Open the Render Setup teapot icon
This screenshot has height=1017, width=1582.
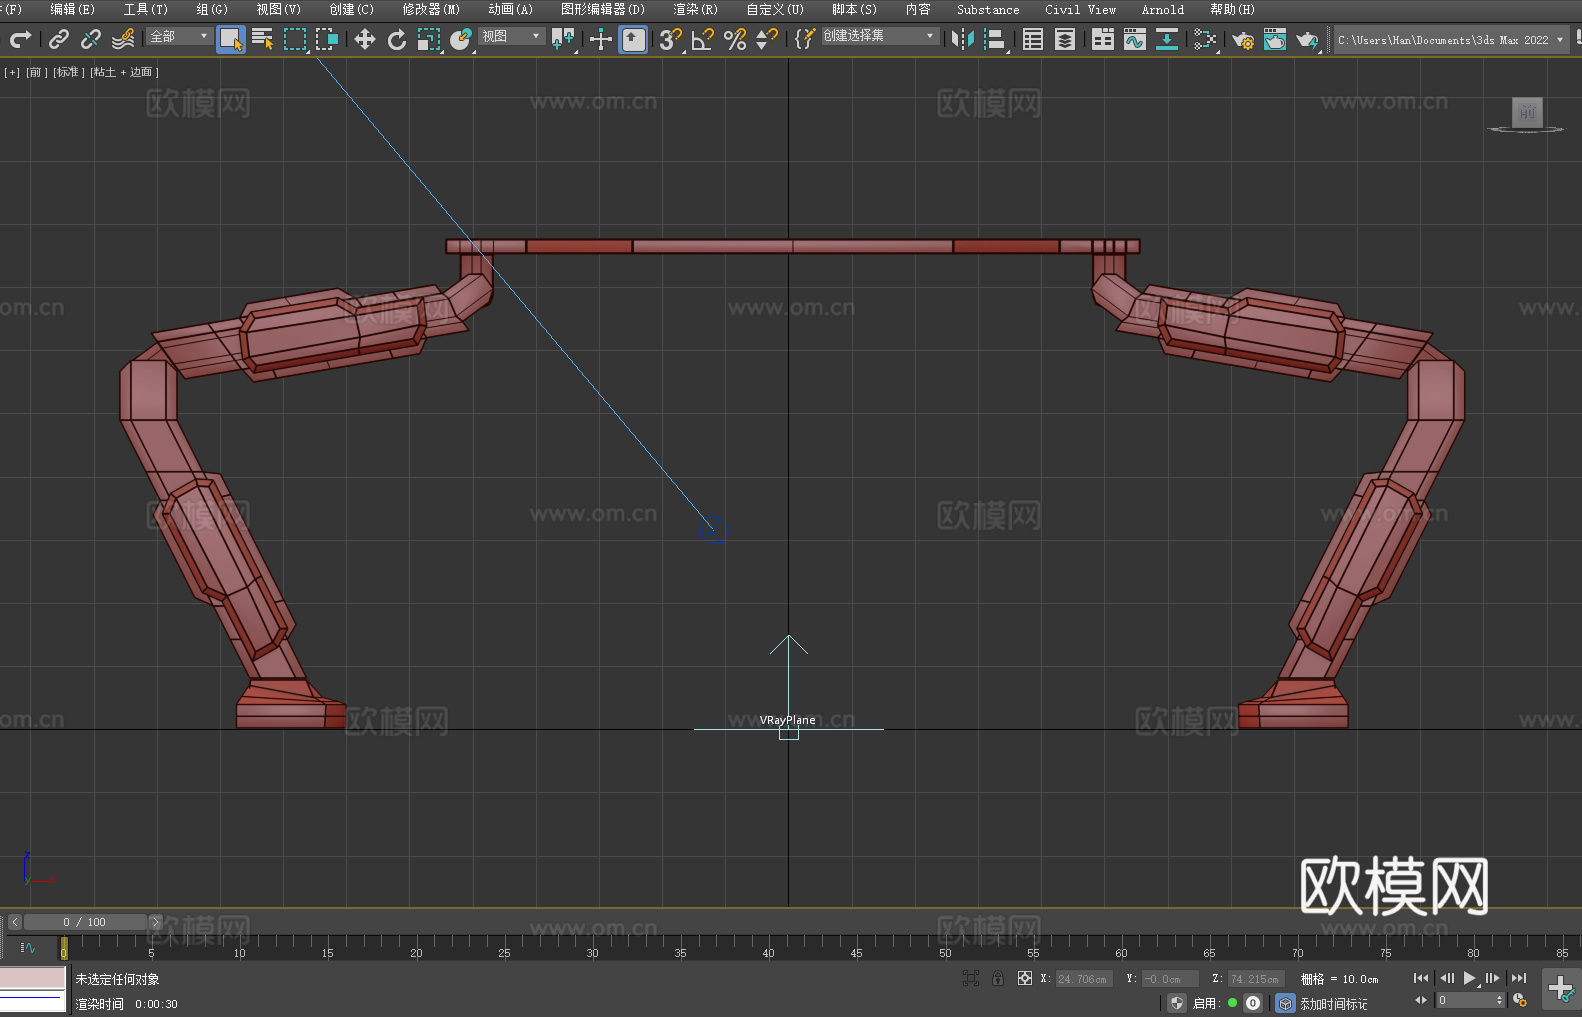pos(1243,39)
